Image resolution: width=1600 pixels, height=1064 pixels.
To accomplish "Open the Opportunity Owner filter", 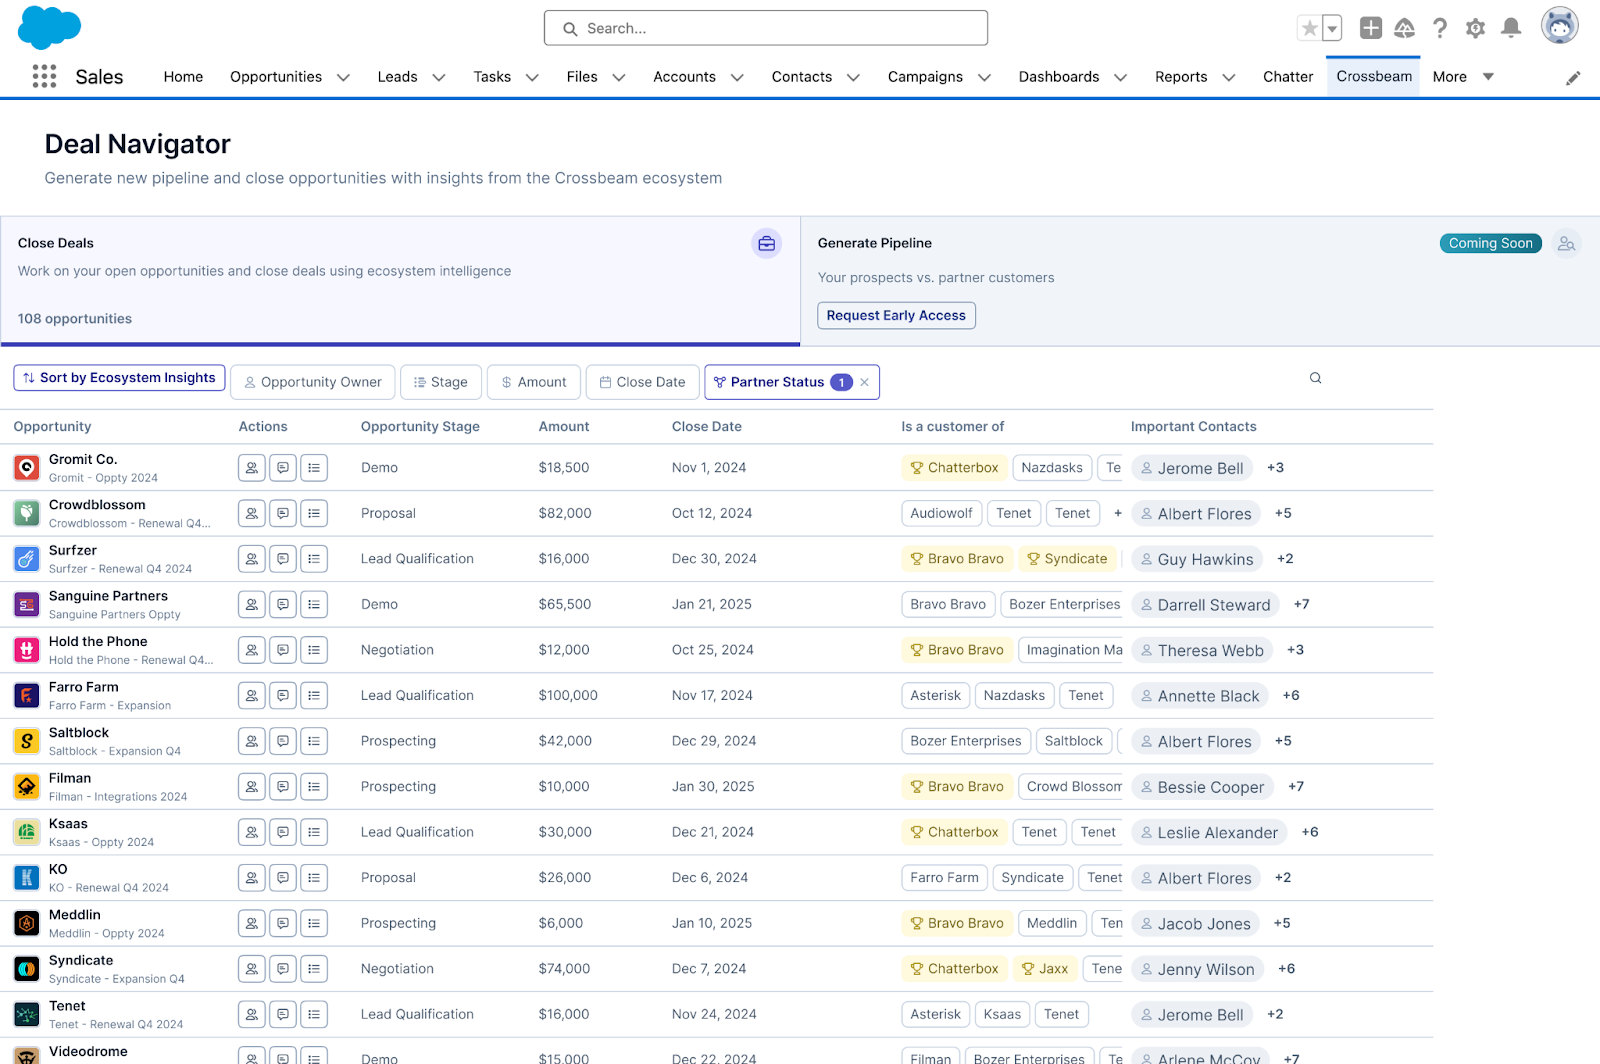I will click(x=313, y=382).
